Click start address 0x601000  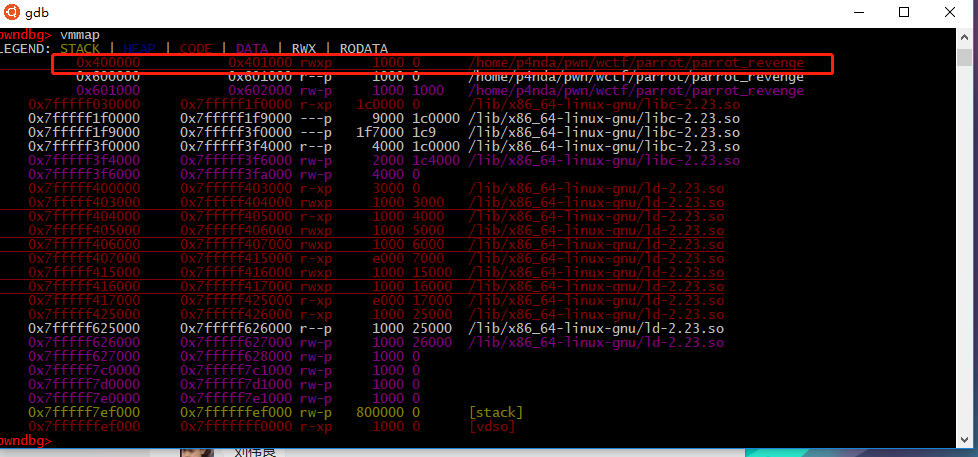[109, 91]
